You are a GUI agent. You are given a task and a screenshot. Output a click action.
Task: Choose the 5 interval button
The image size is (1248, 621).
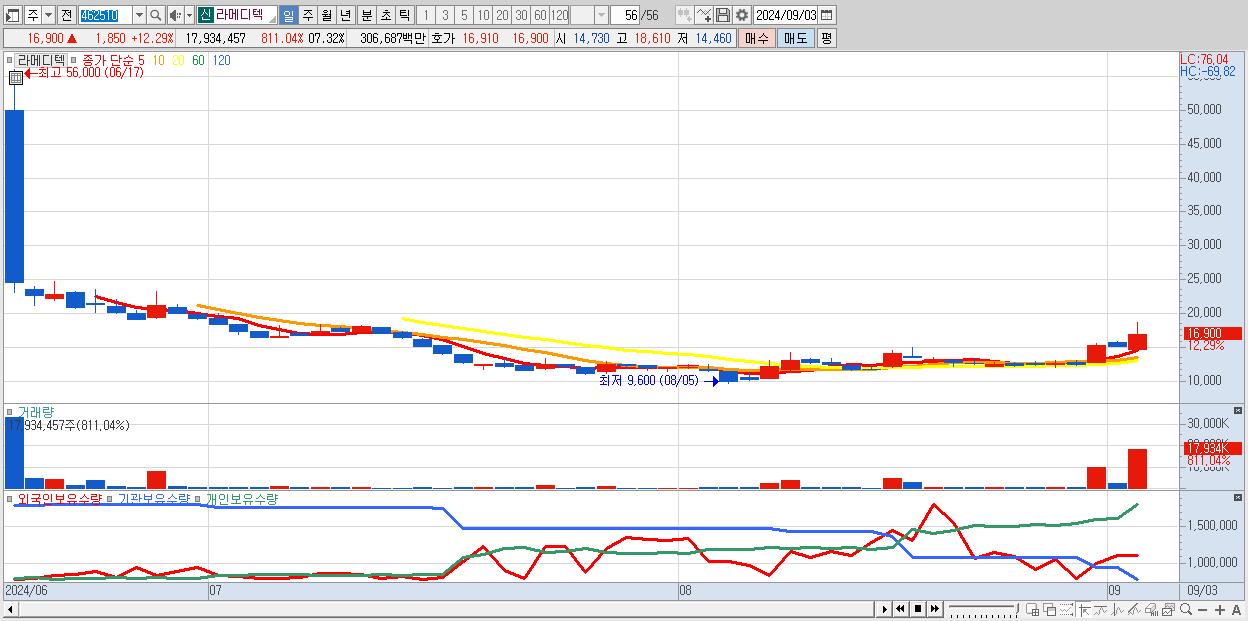(463, 15)
